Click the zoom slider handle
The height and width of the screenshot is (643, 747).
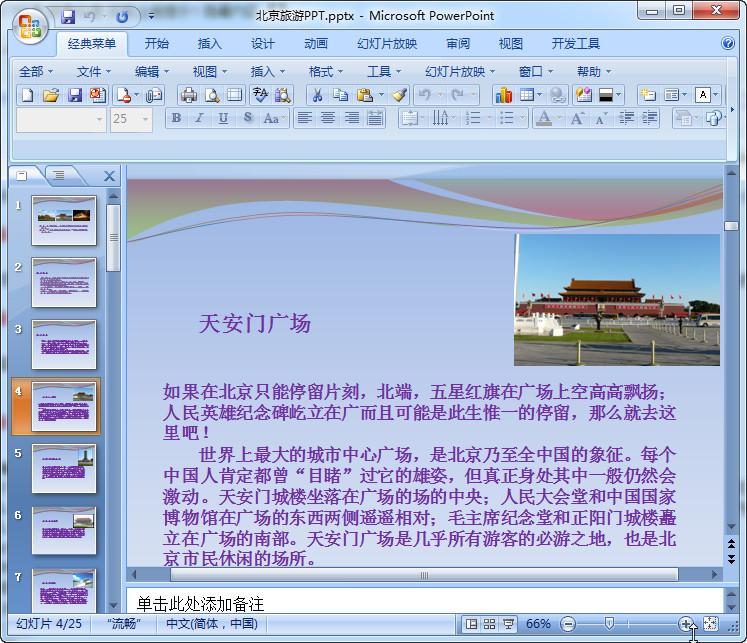point(608,624)
